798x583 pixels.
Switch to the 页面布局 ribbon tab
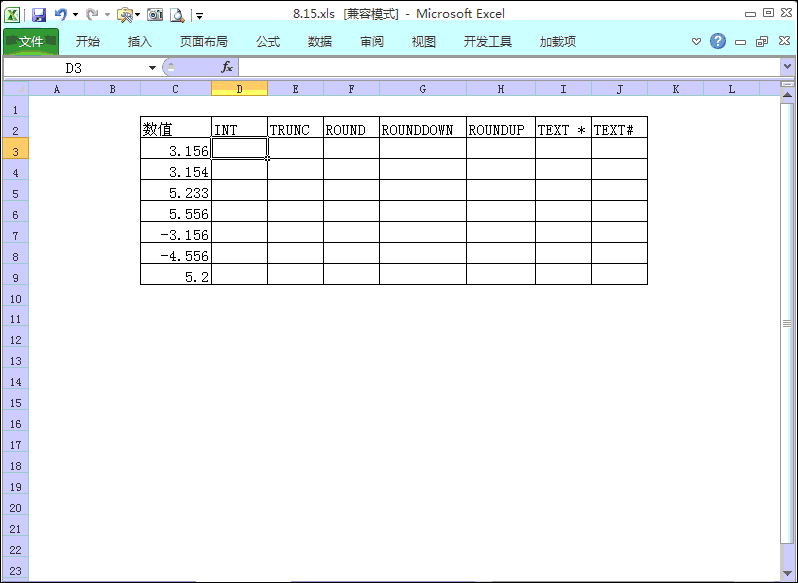204,42
